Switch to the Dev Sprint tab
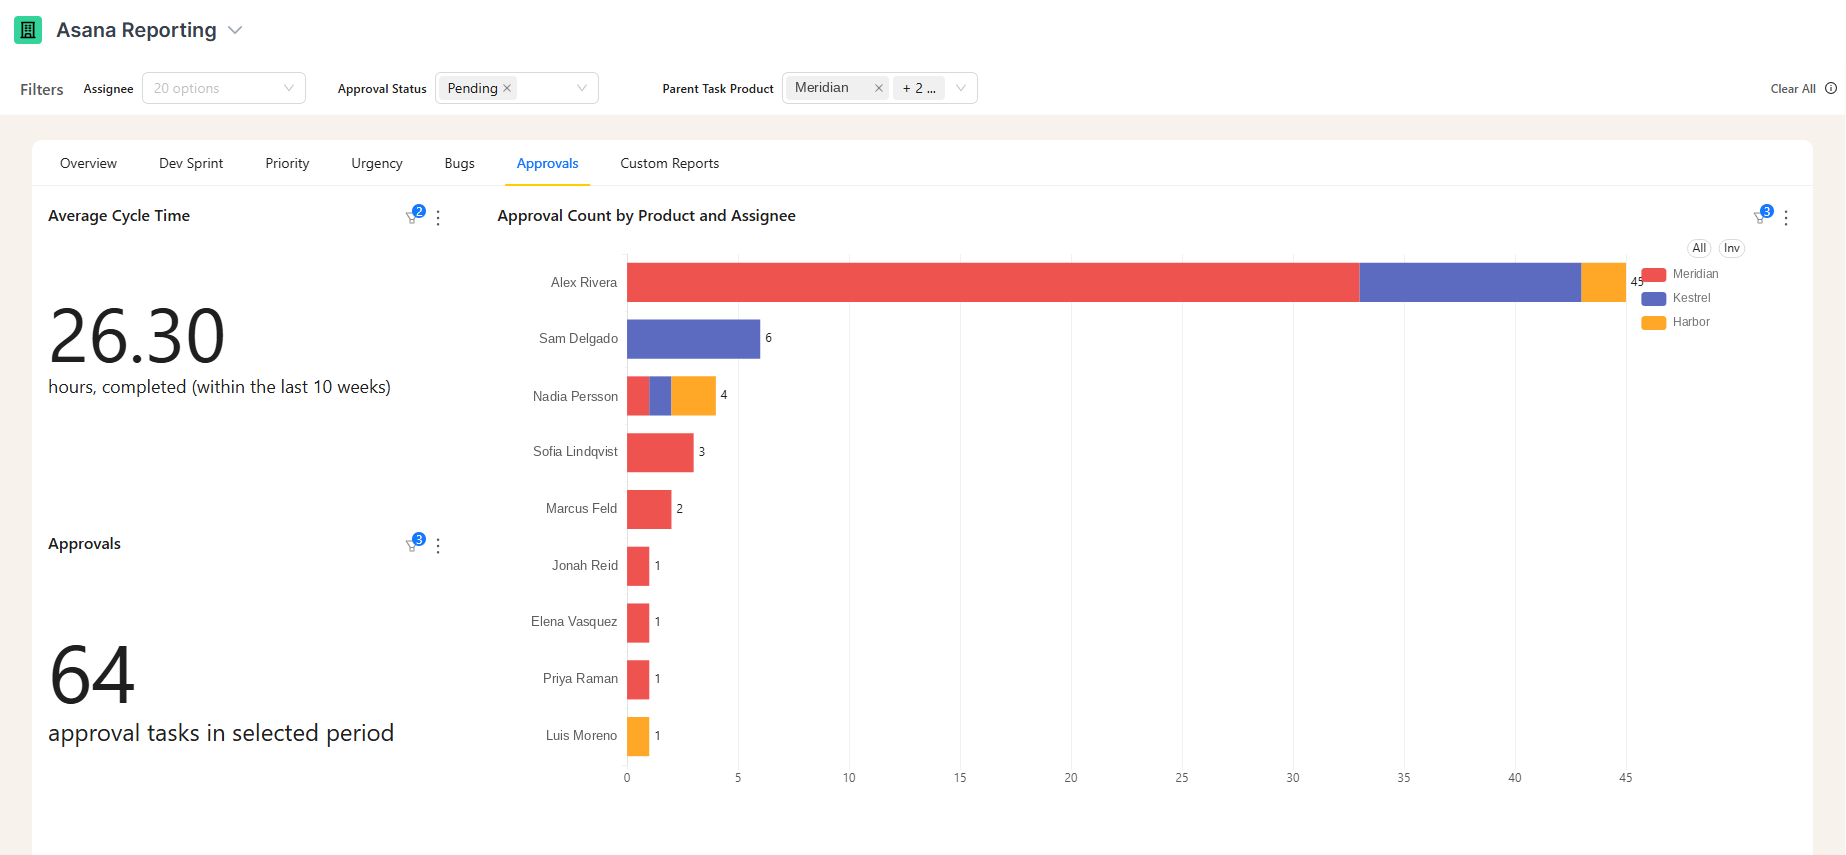Viewport: 1846px width, 855px height. pos(191,163)
